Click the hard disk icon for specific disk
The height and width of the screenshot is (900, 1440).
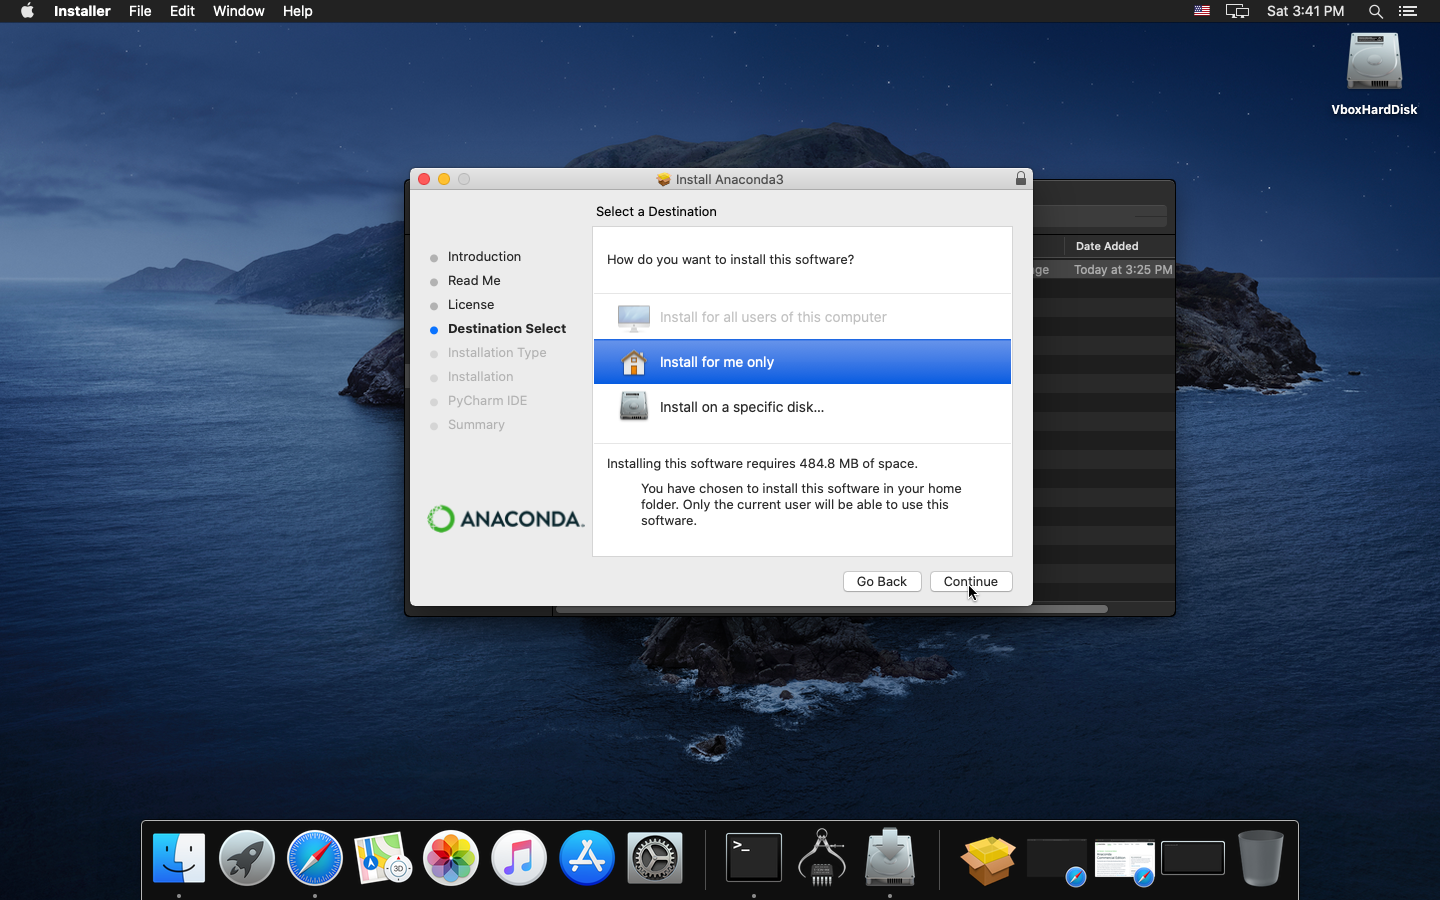coord(634,407)
